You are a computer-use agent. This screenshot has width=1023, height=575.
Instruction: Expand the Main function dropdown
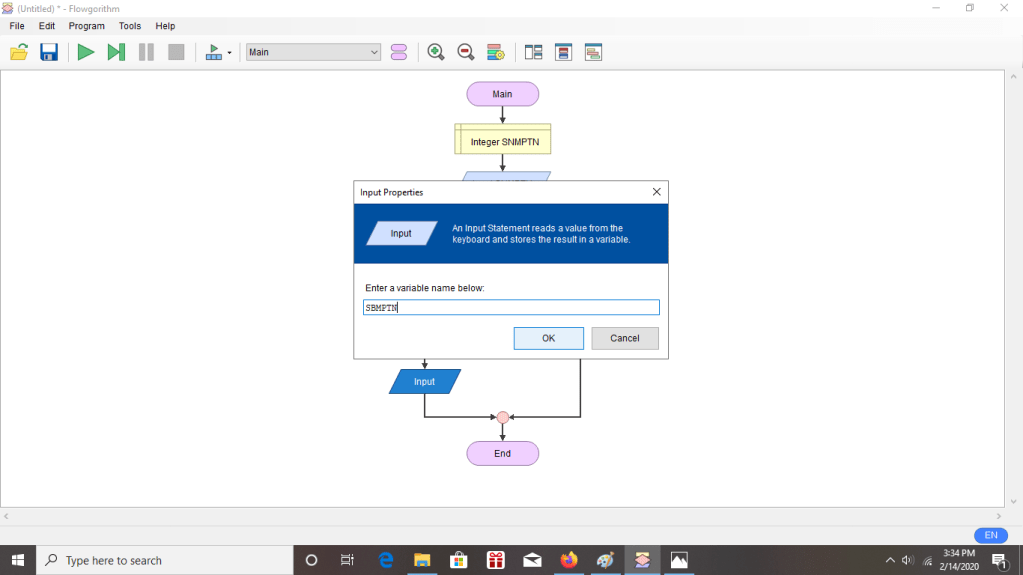(374, 52)
